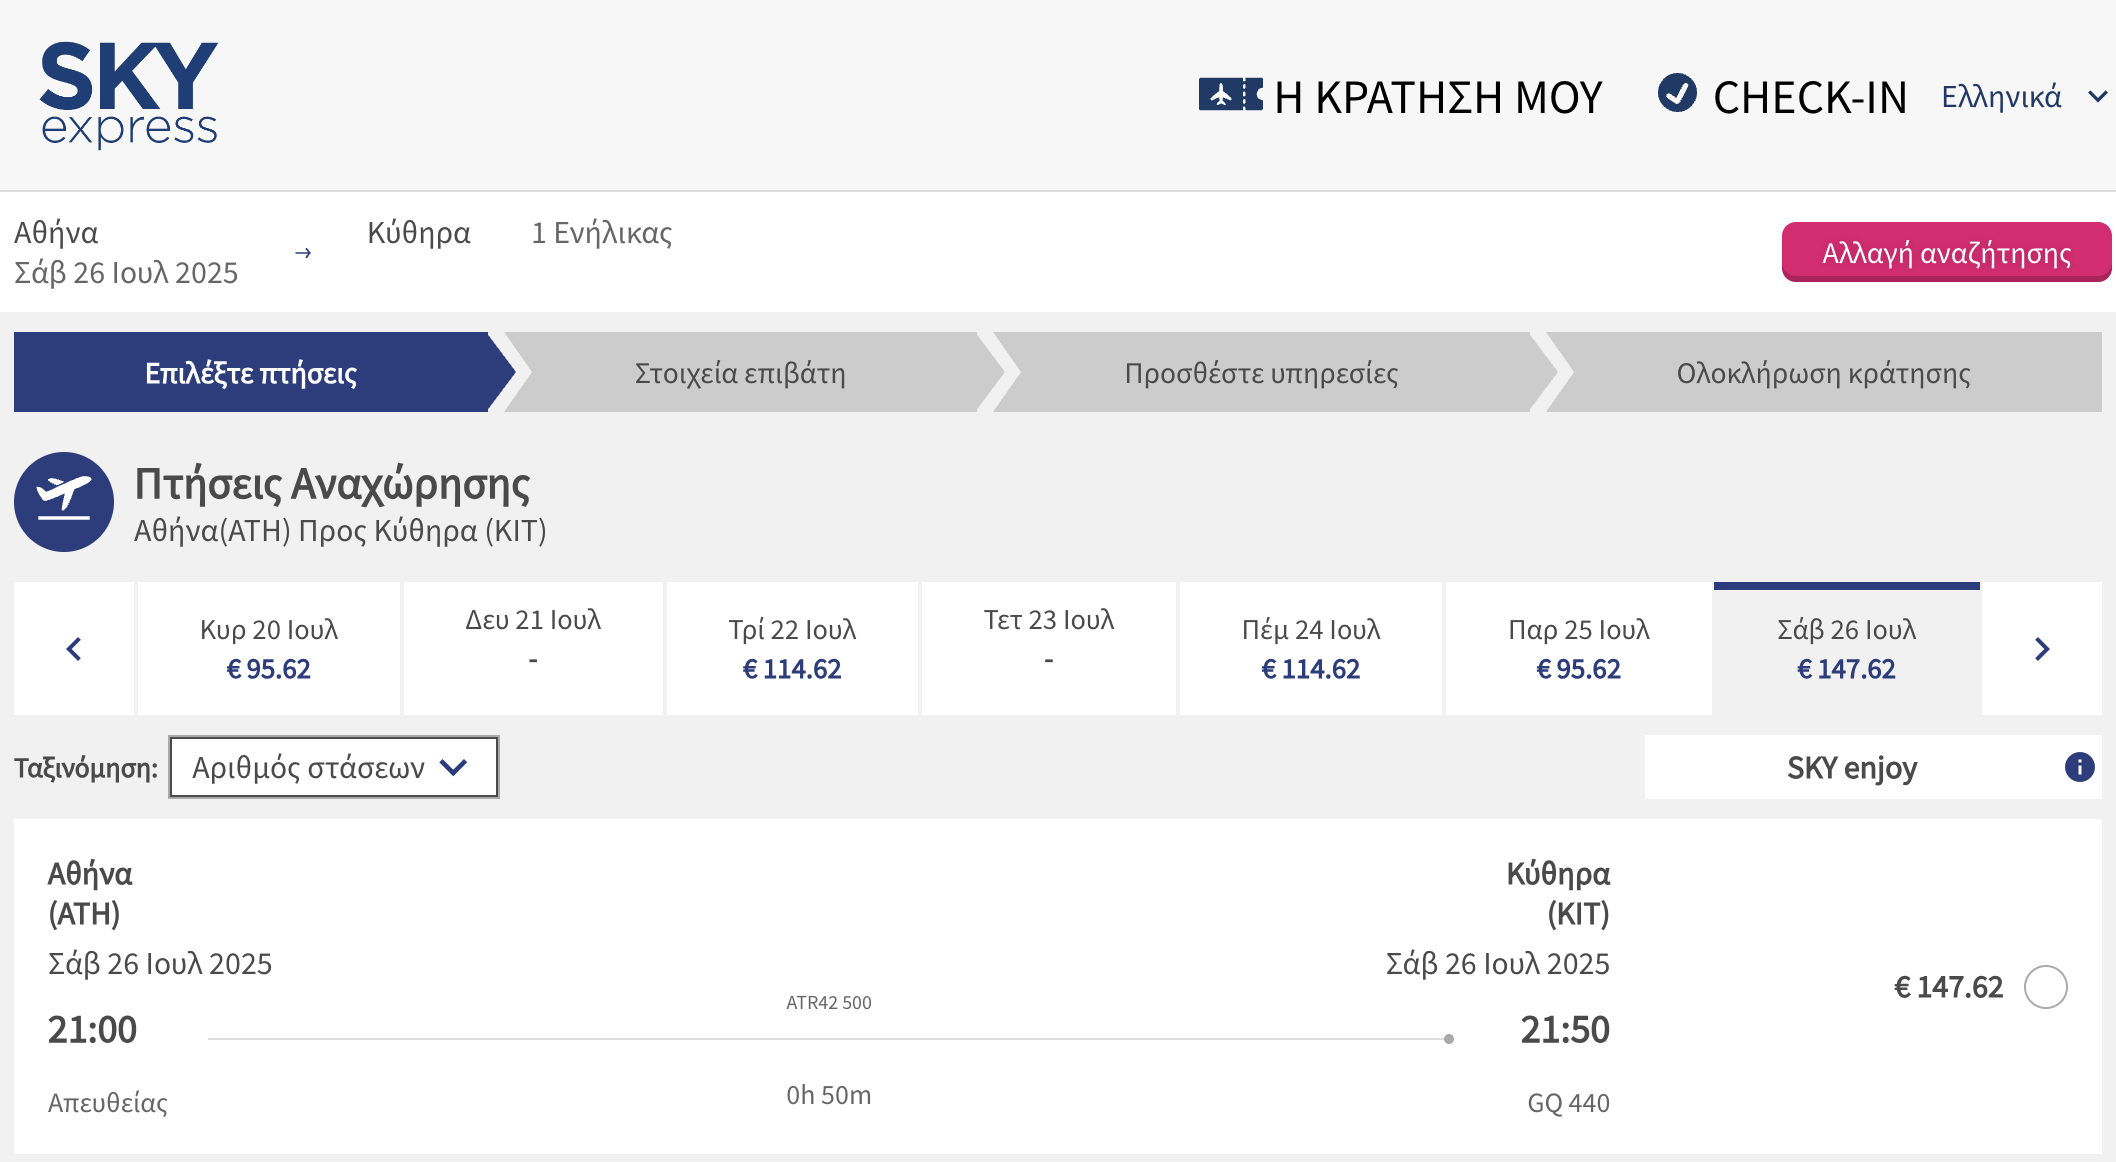The image size is (2116, 1162).
Task: Click the SKY enjoy fare header
Action: point(1852,767)
